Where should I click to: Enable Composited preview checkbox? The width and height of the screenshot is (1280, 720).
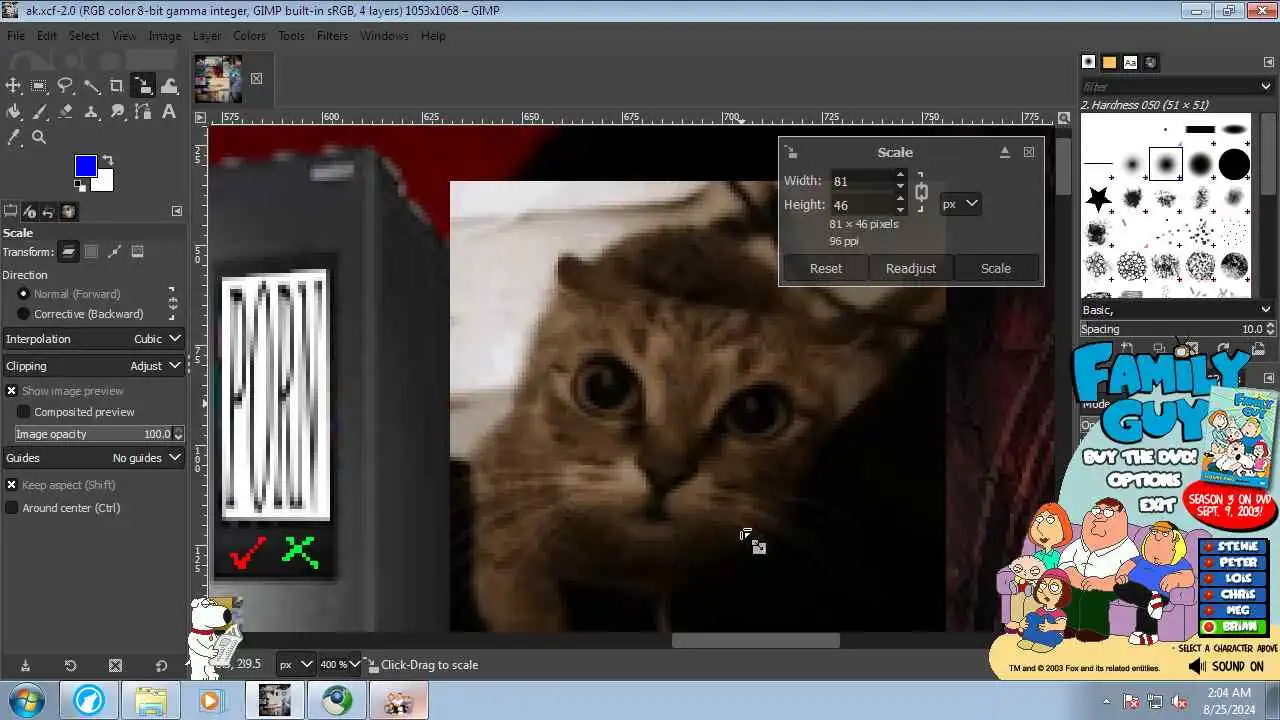(x=24, y=412)
